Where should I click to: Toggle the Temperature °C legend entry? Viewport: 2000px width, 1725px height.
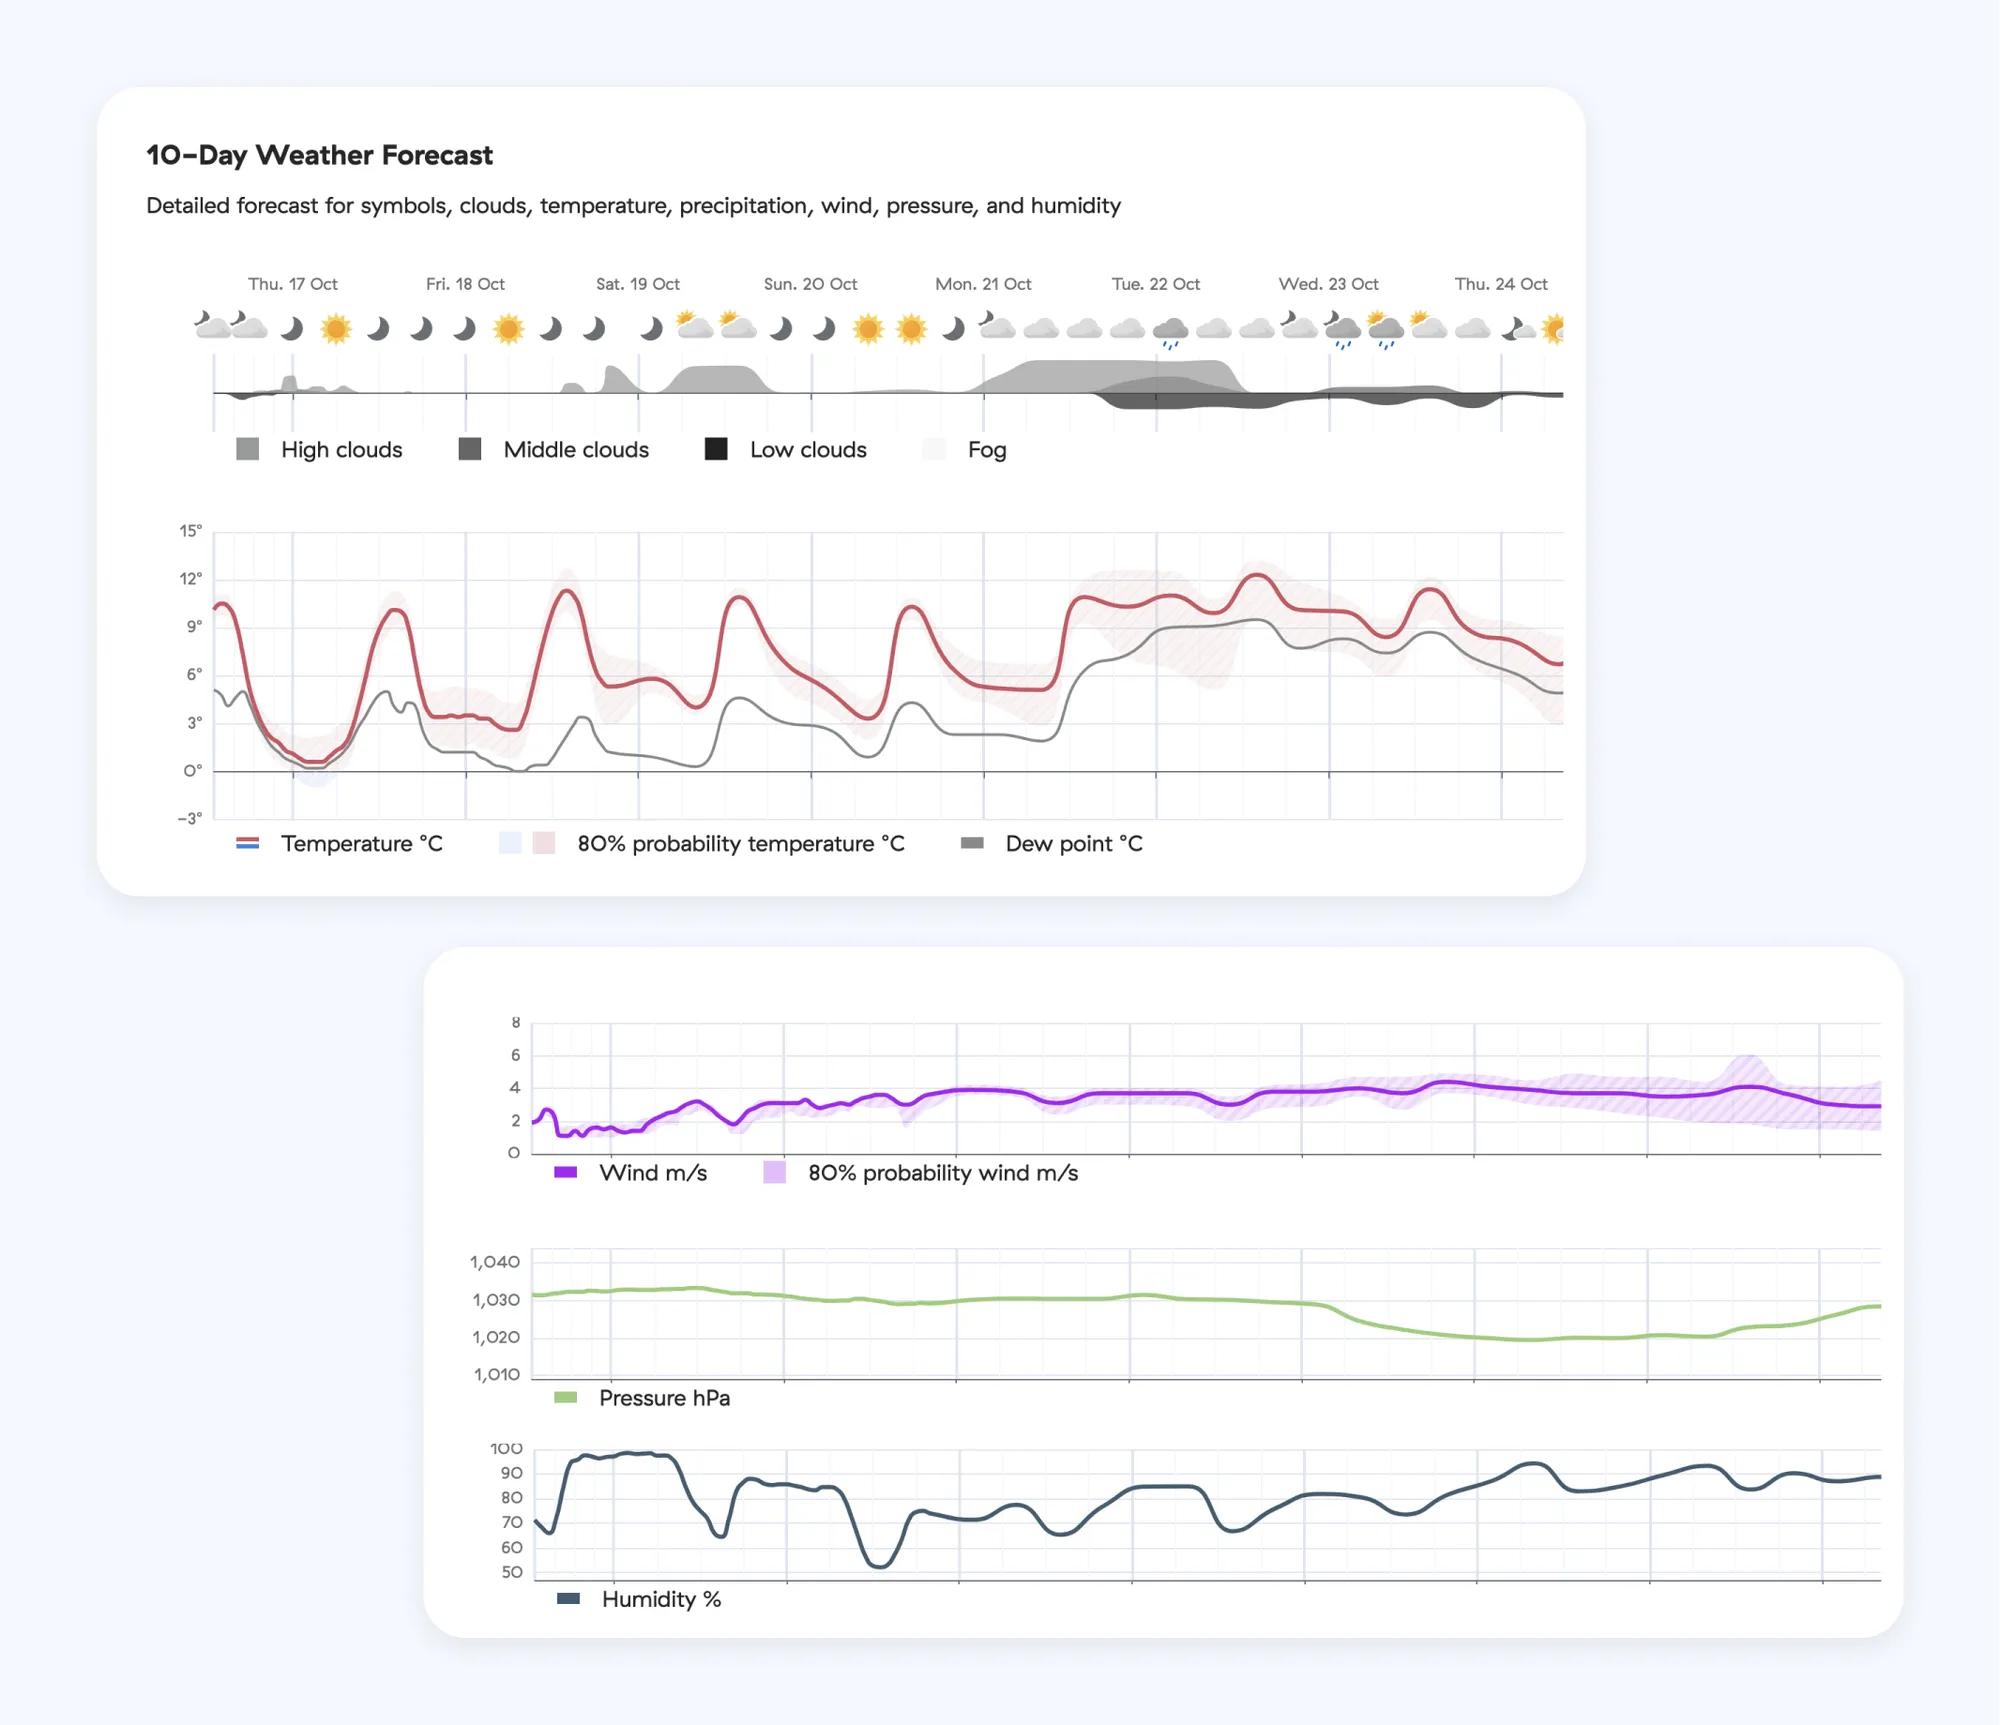click(361, 844)
